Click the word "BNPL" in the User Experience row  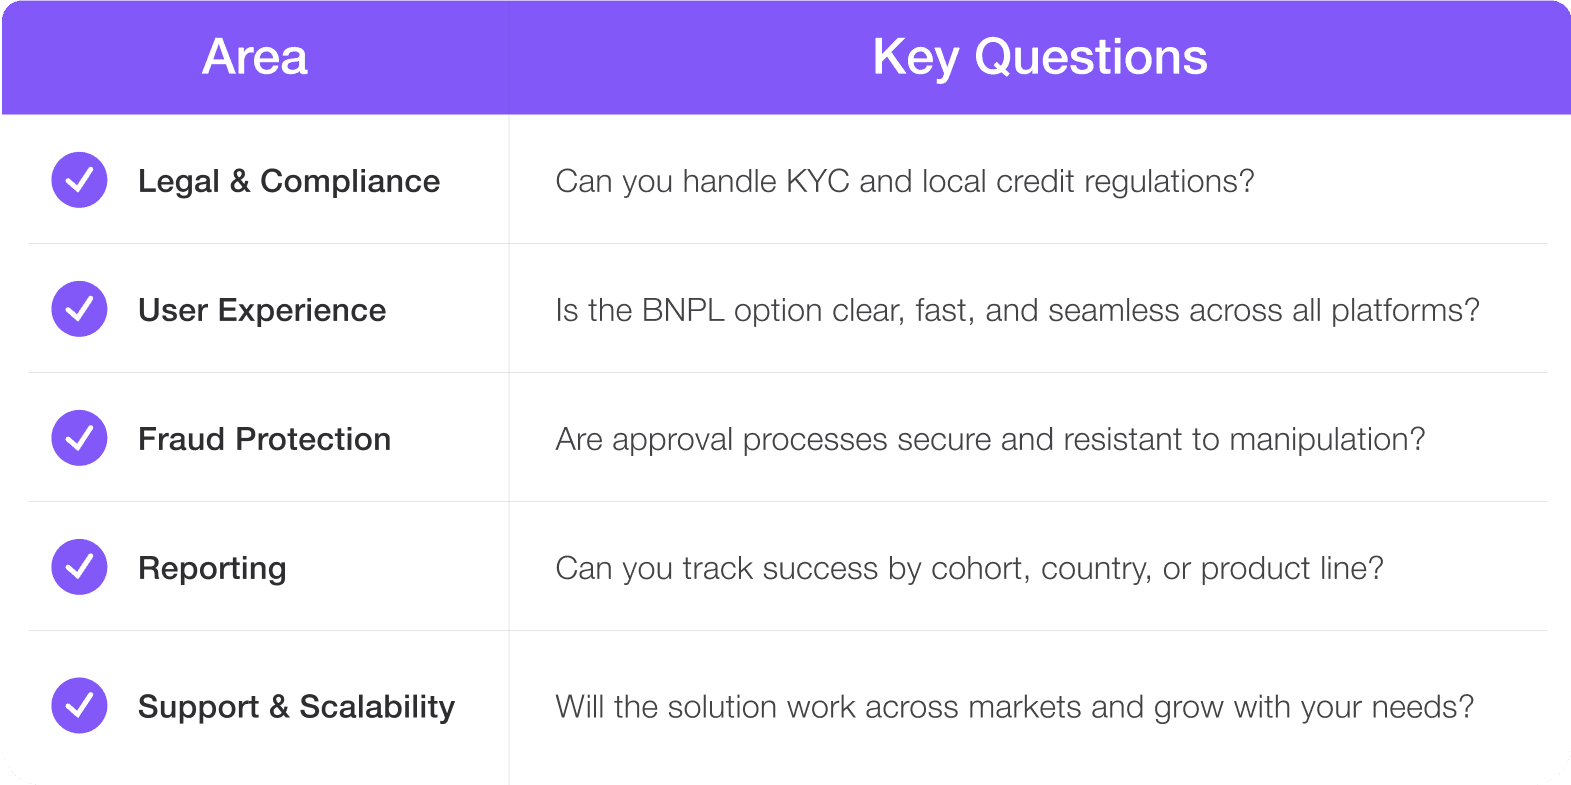pos(683,310)
